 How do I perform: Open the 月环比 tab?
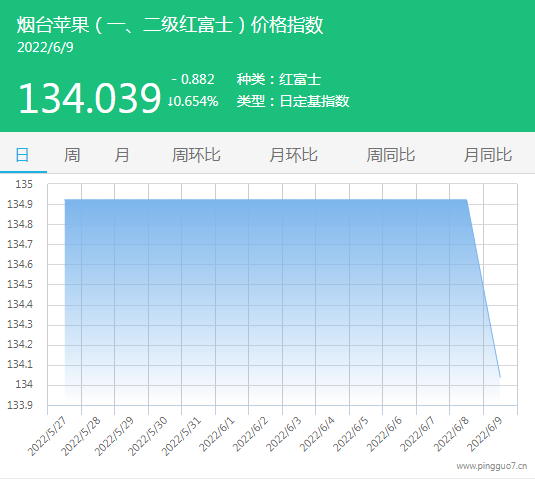(x=293, y=155)
